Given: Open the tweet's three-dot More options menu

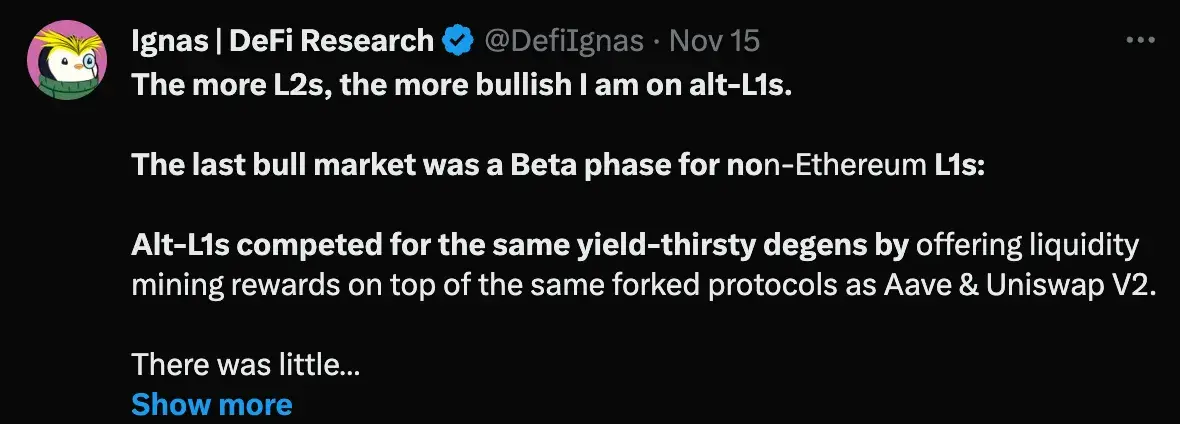Looking at the screenshot, I should [x=1140, y=41].
